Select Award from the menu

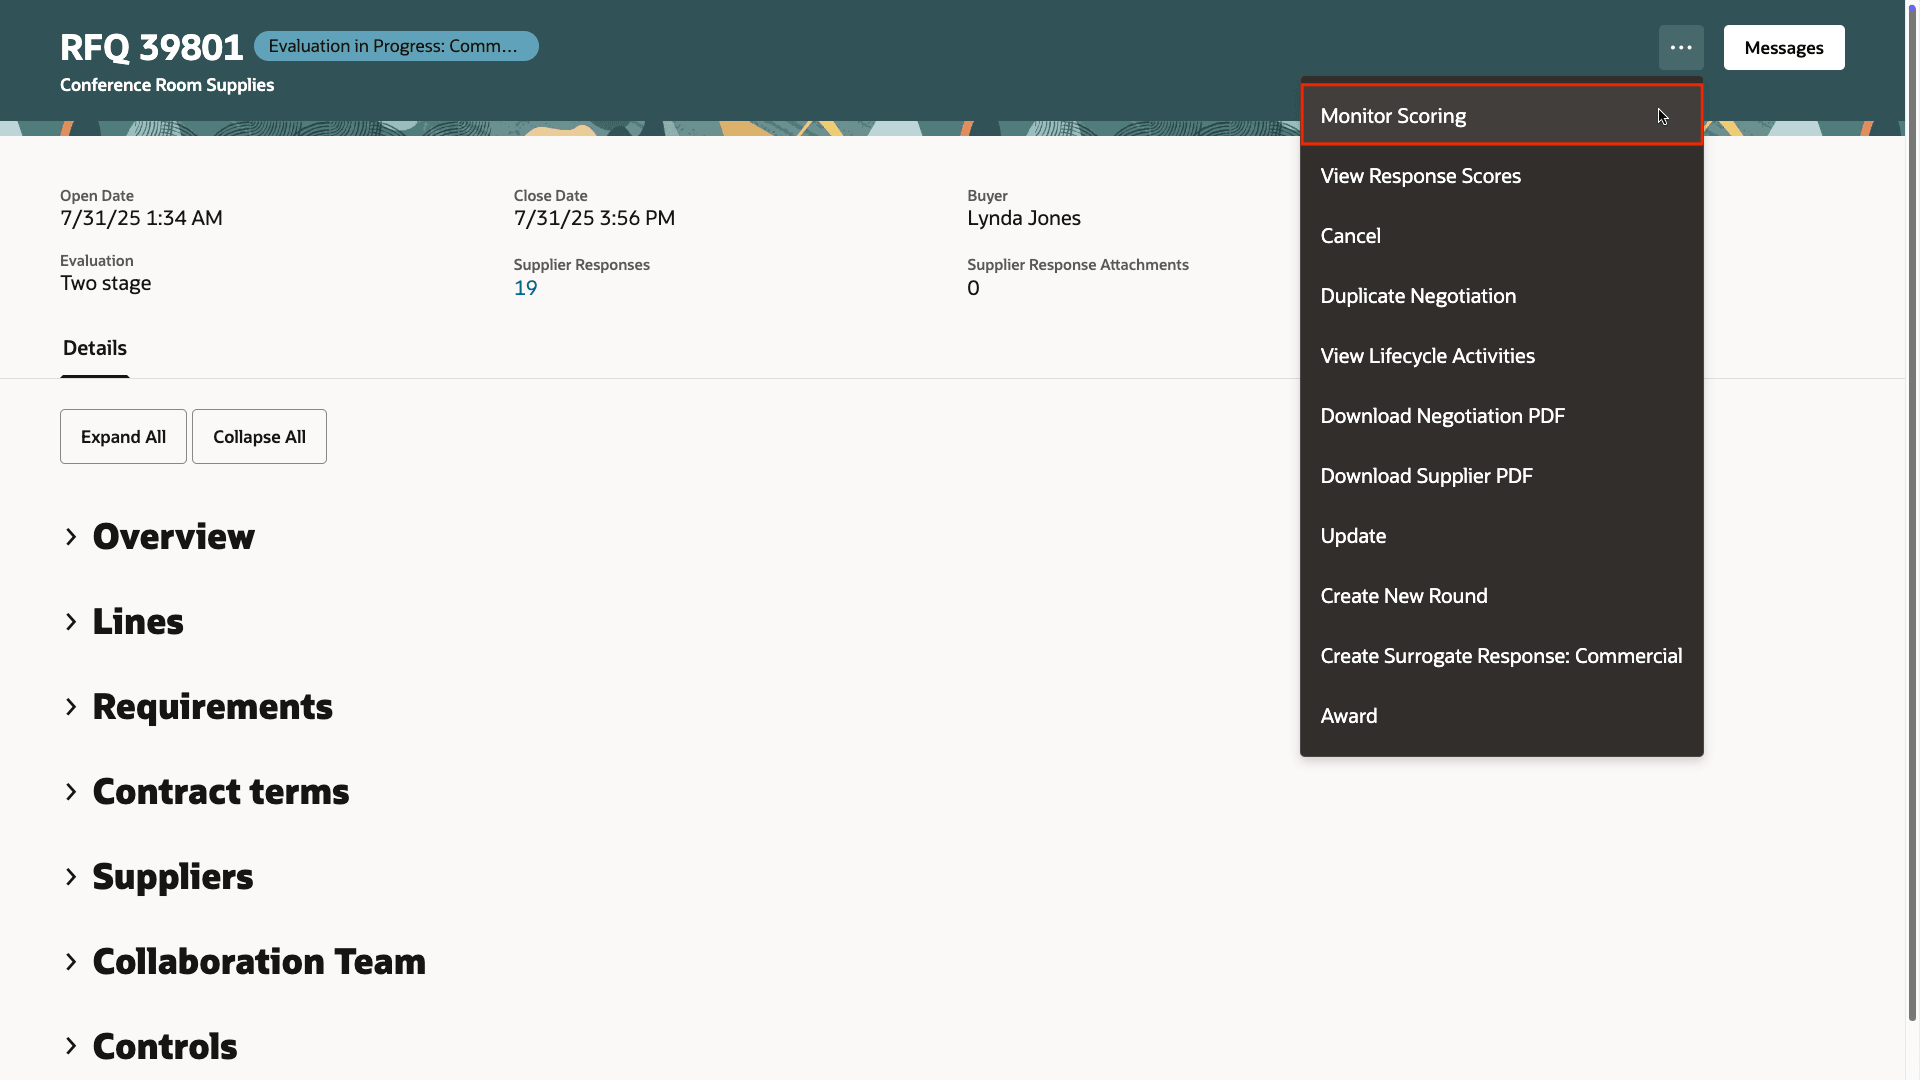[1348, 716]
